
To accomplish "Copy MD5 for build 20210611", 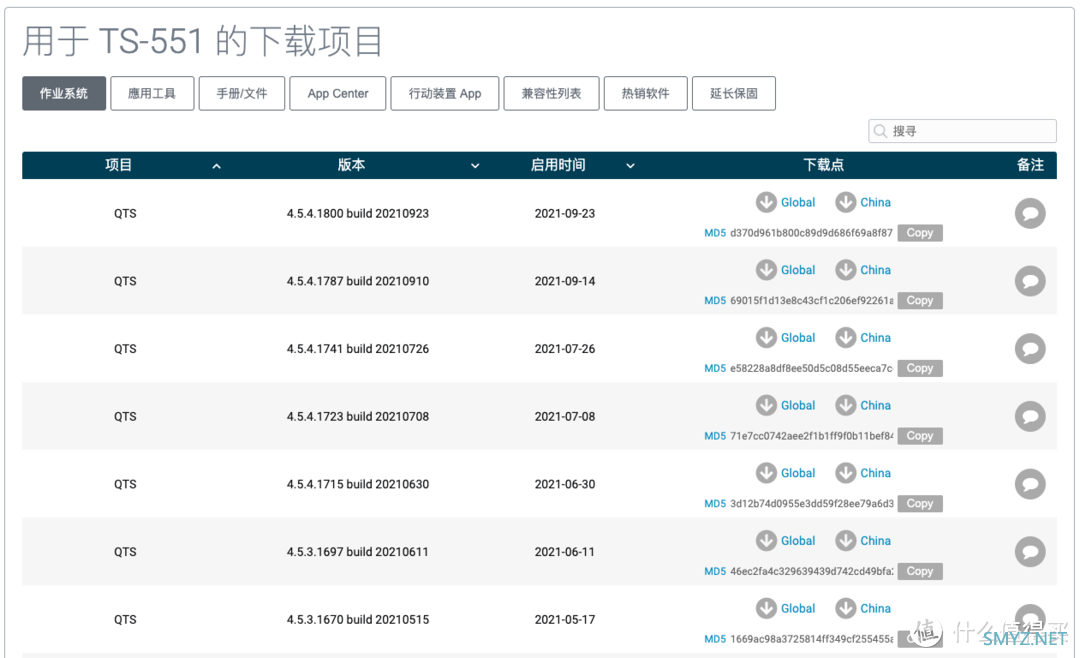I will [920, 571].
